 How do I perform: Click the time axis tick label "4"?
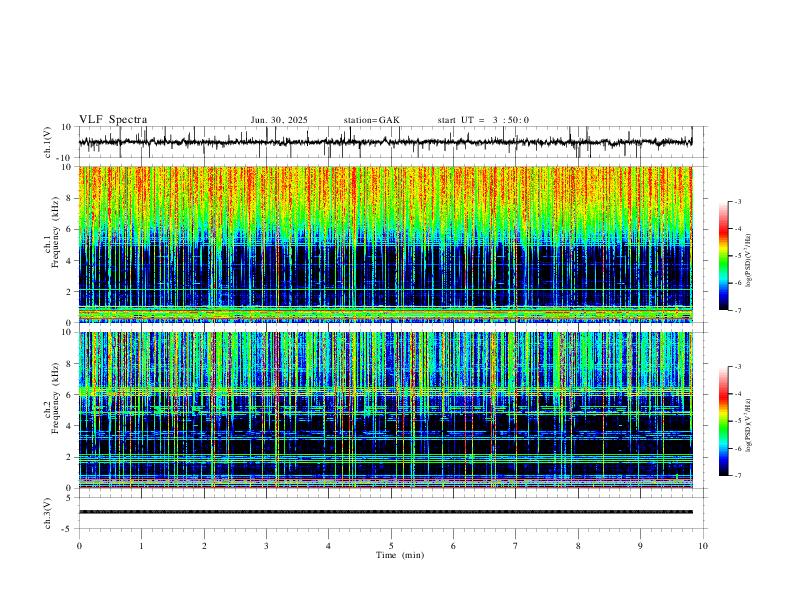(x=328, y=546)
